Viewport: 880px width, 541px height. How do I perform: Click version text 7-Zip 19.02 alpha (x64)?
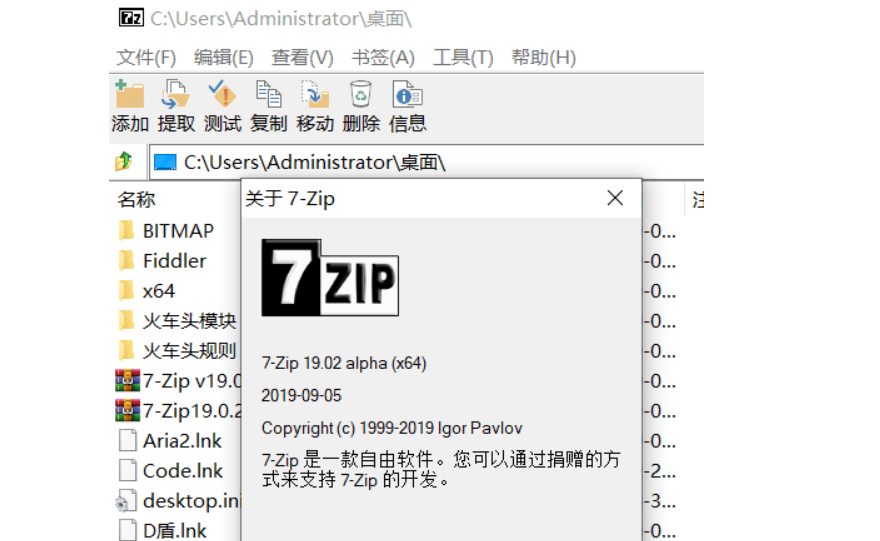coord(344,363)
